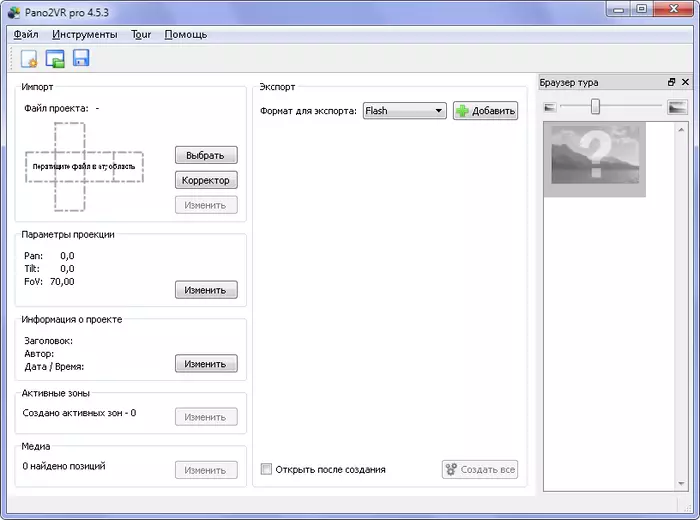Viewport: 700px width, 520px height.
Task: Open the Формат для экспорта dropdown
Action: tap(404, 111)
